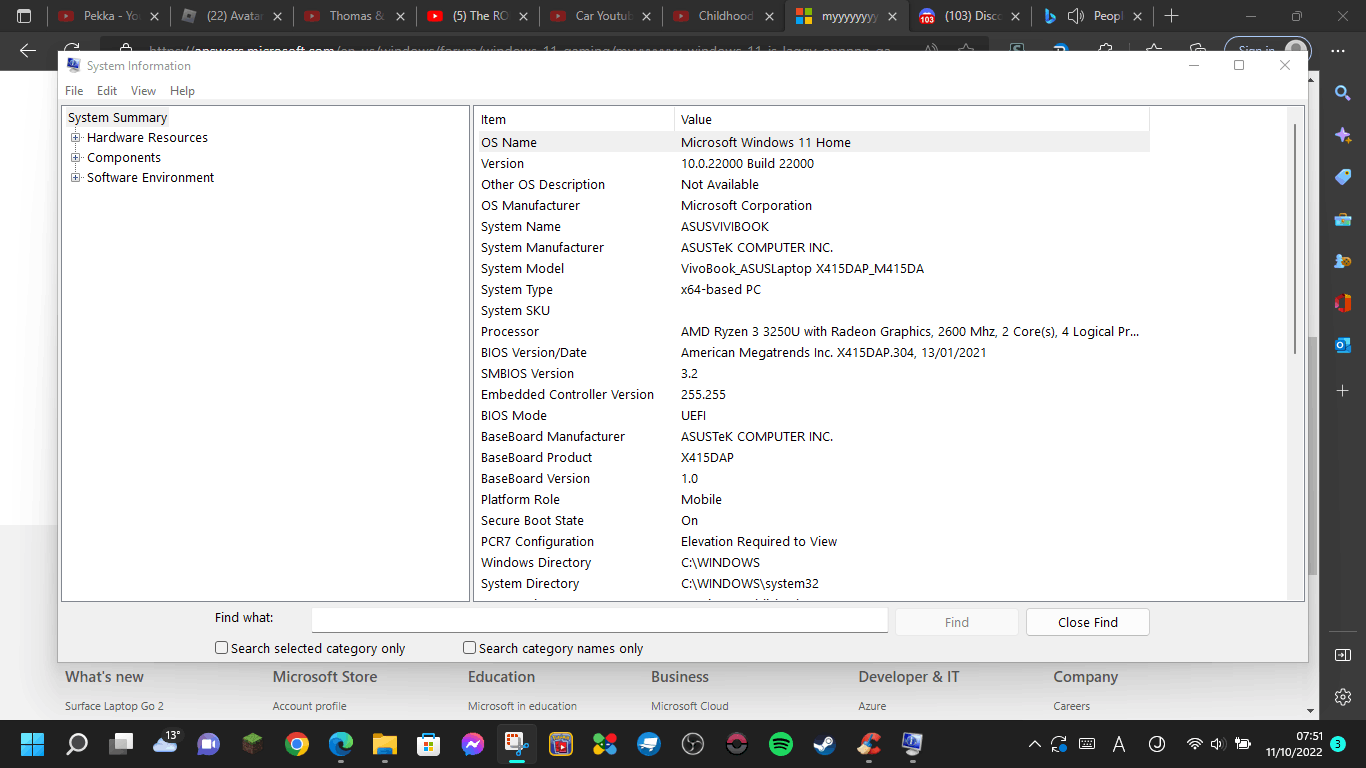
Task: Expand the Software Environment node
Action: (75, 177)
